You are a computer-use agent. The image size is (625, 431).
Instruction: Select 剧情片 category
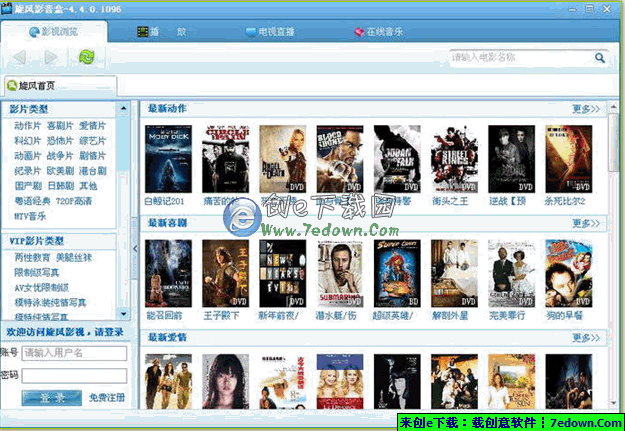pos(92,156)
